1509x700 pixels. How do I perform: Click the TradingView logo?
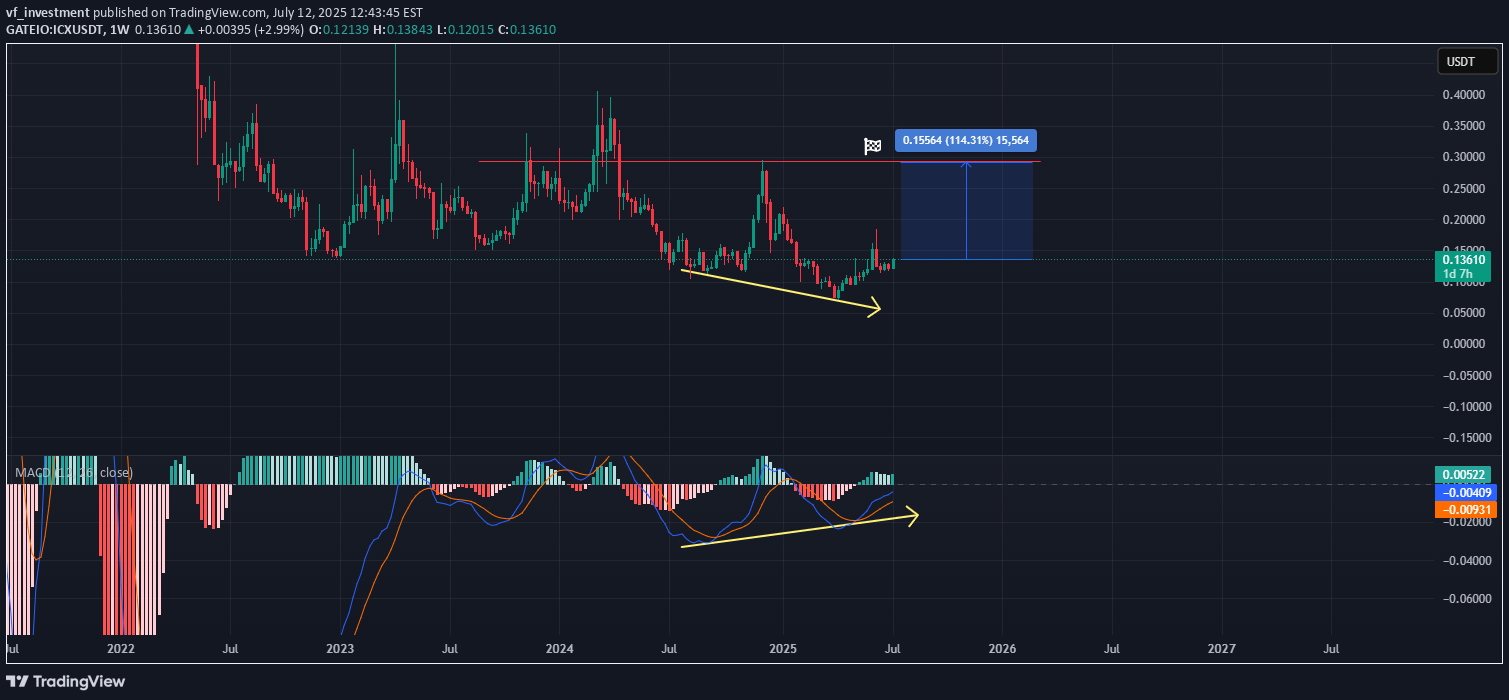coord(66,681)
